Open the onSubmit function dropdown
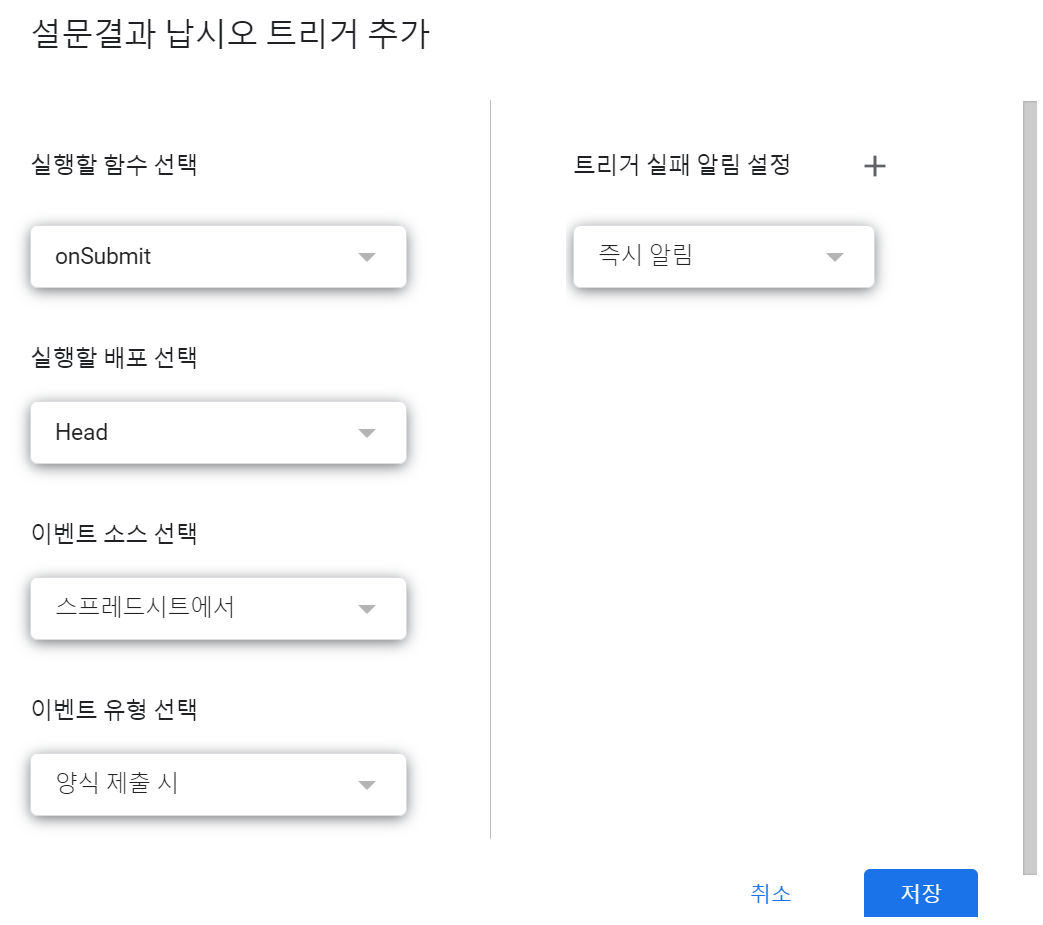 click(218, 256)
